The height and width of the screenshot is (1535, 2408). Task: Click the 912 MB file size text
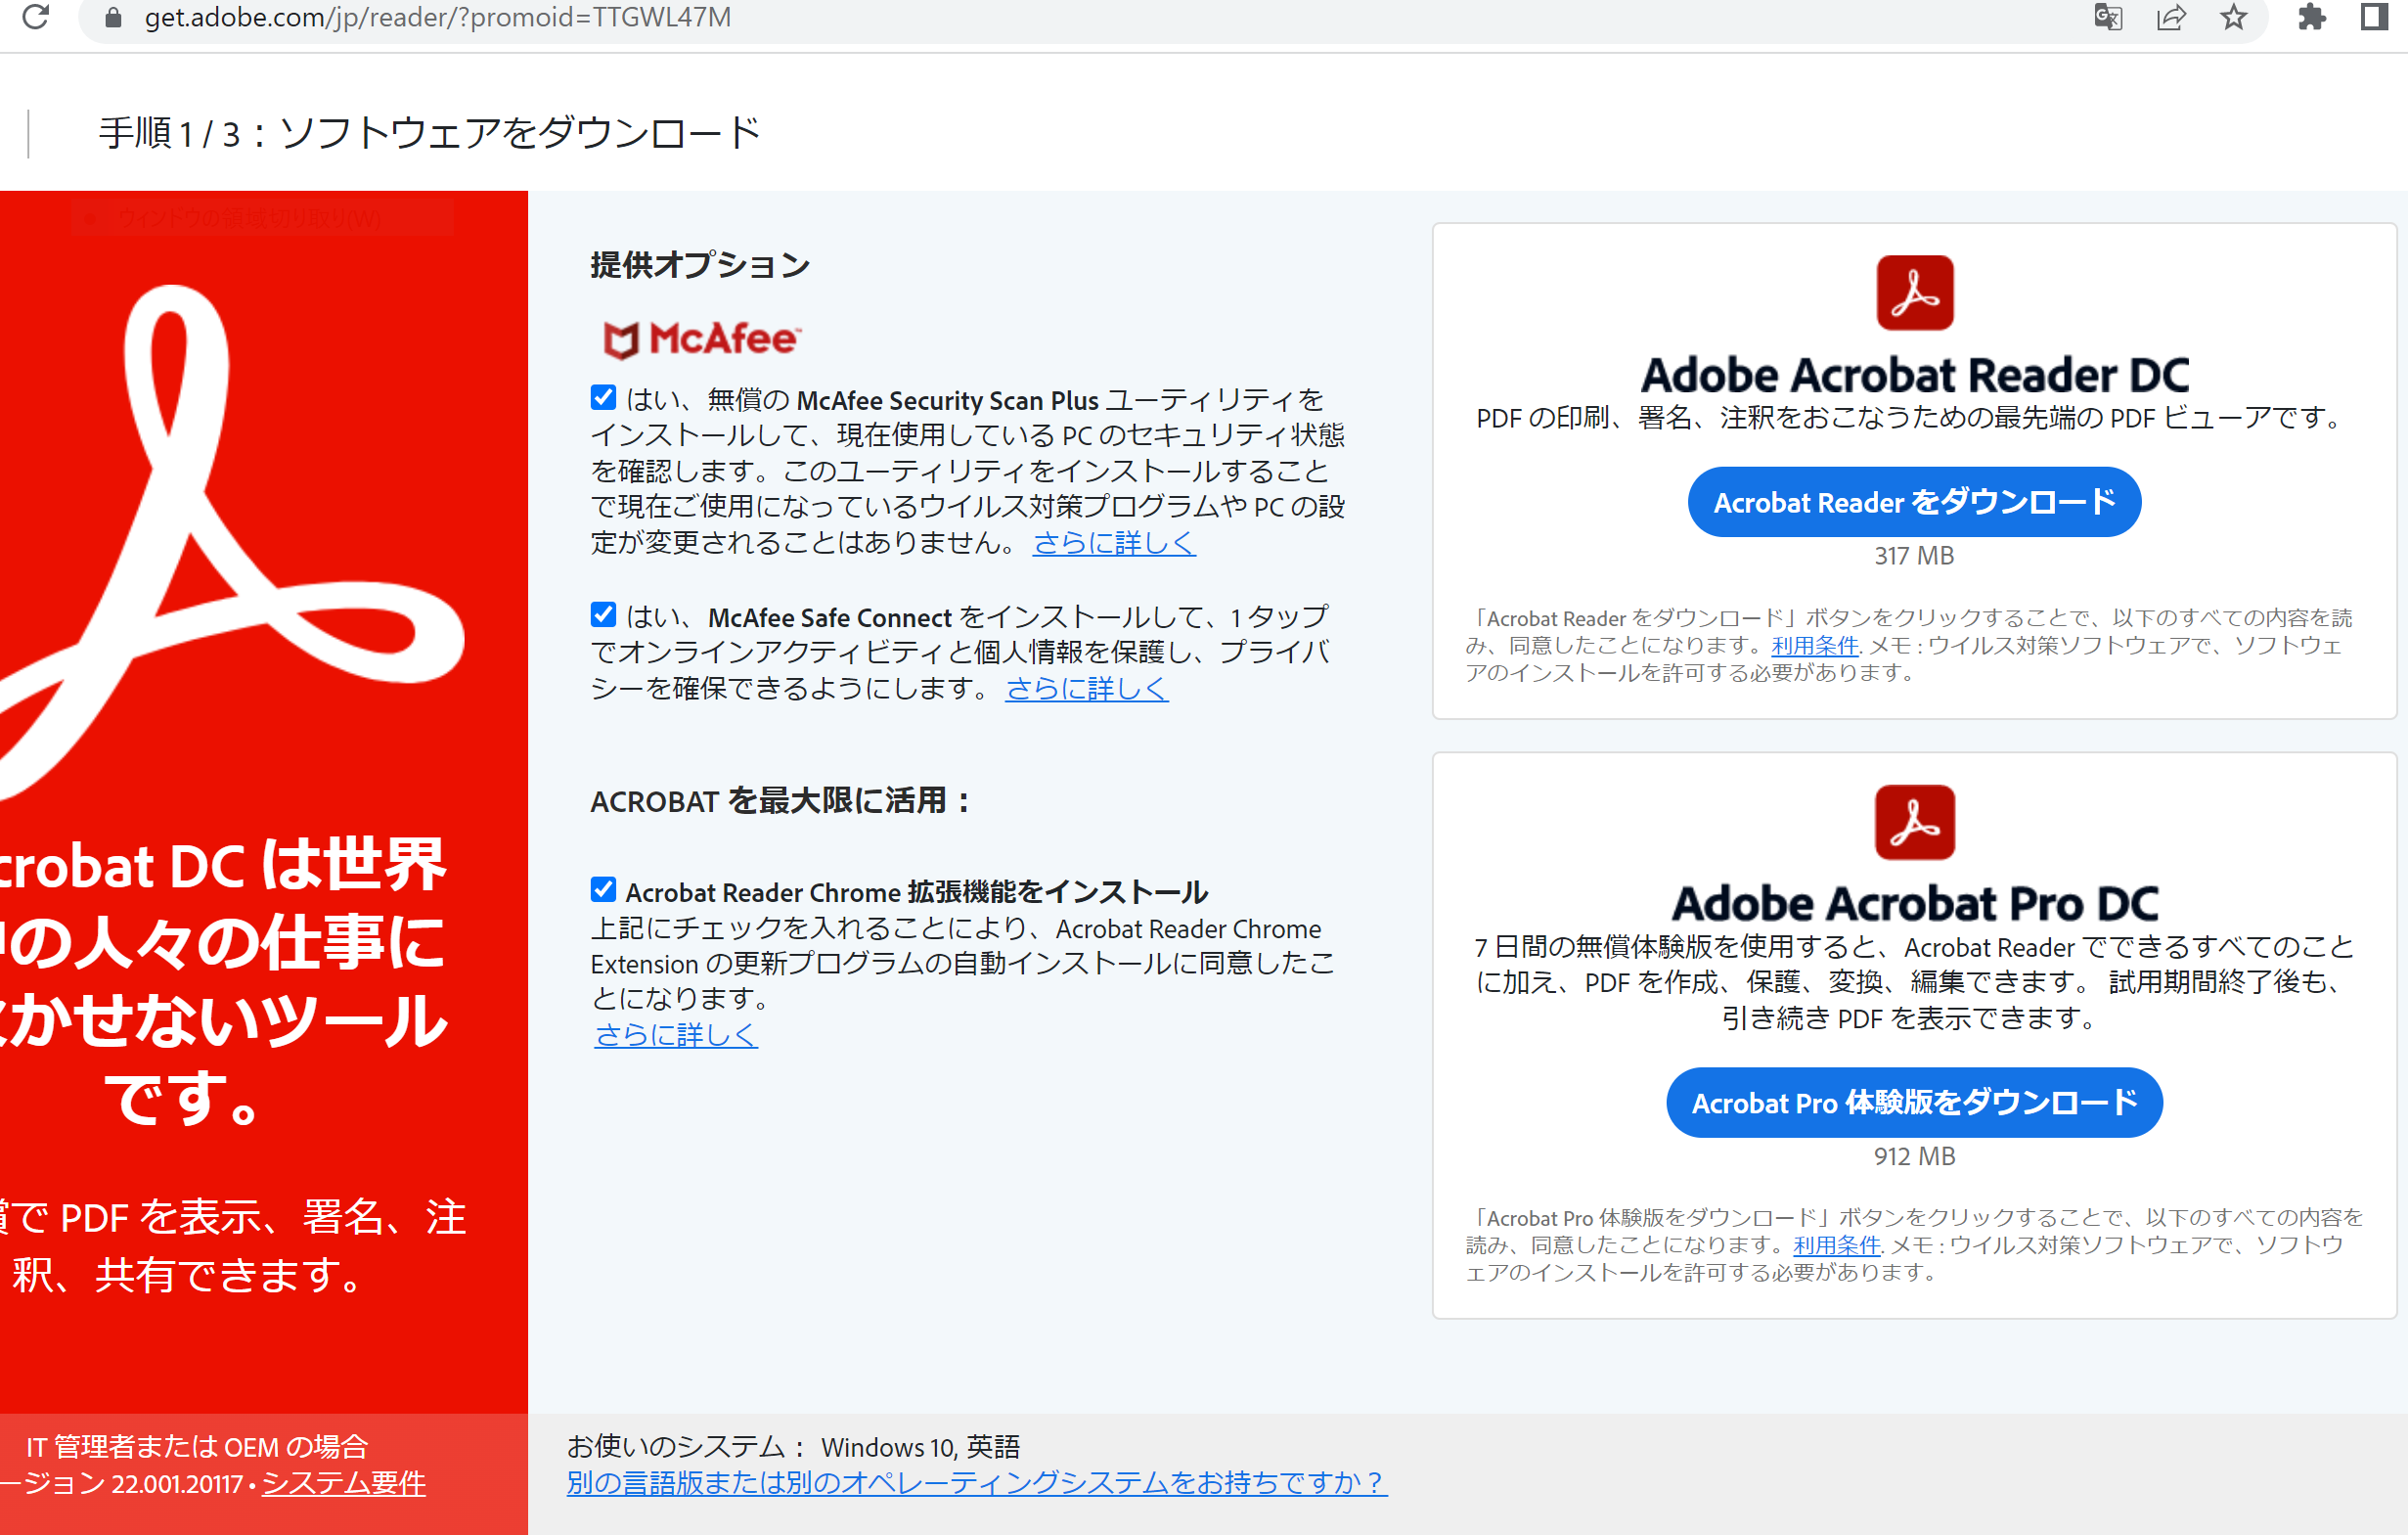point(1914,1156)
